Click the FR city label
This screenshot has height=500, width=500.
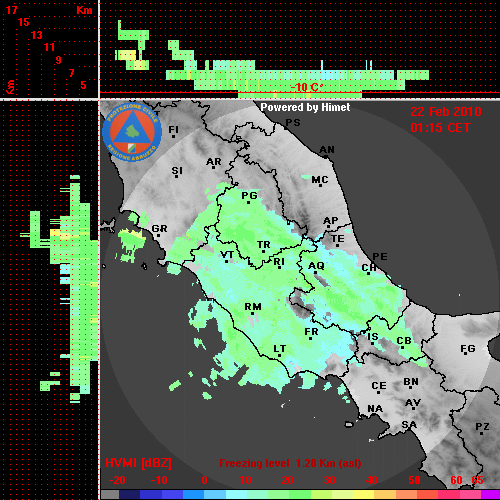coord(311,332)
